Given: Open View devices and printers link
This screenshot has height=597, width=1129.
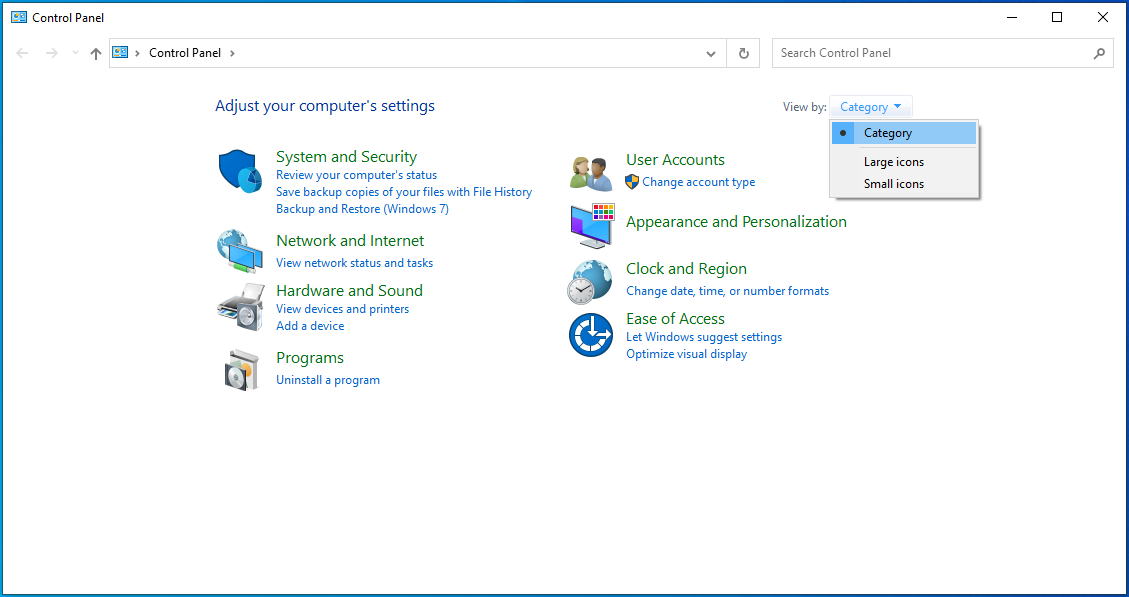Looking at the screenshot, I should (342, 309).
